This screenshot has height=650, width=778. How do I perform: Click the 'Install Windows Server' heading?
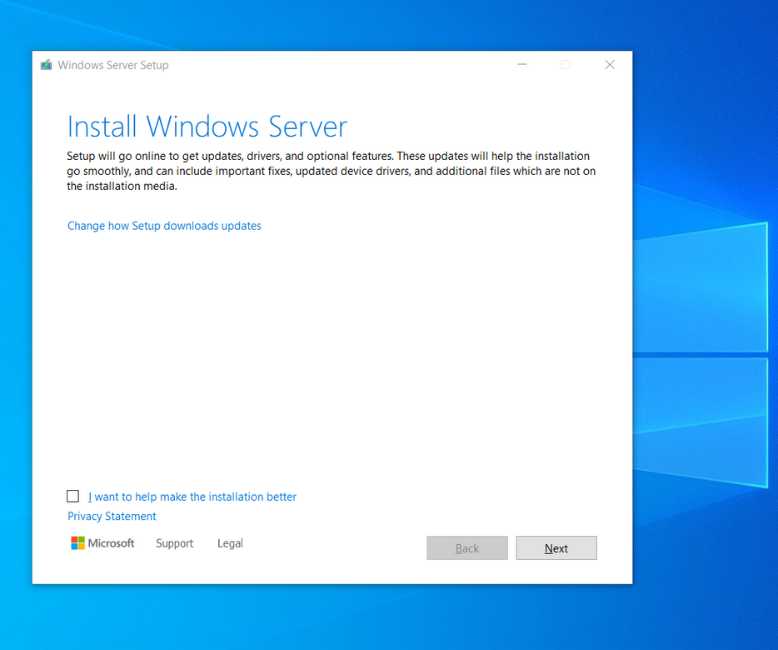(207, 127)
